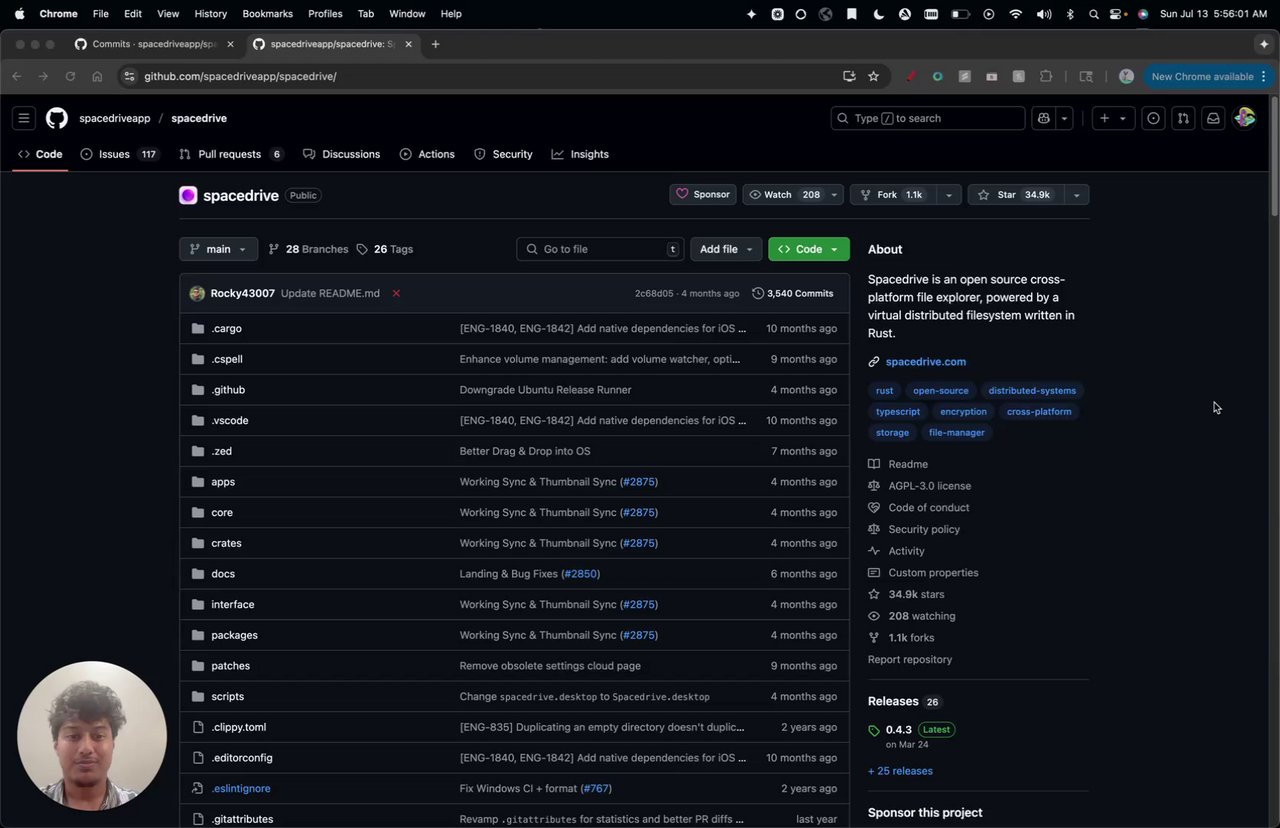1280x828 pixels.
Task: Open the .editorconfig file
Action: click(x=242, y=758)
